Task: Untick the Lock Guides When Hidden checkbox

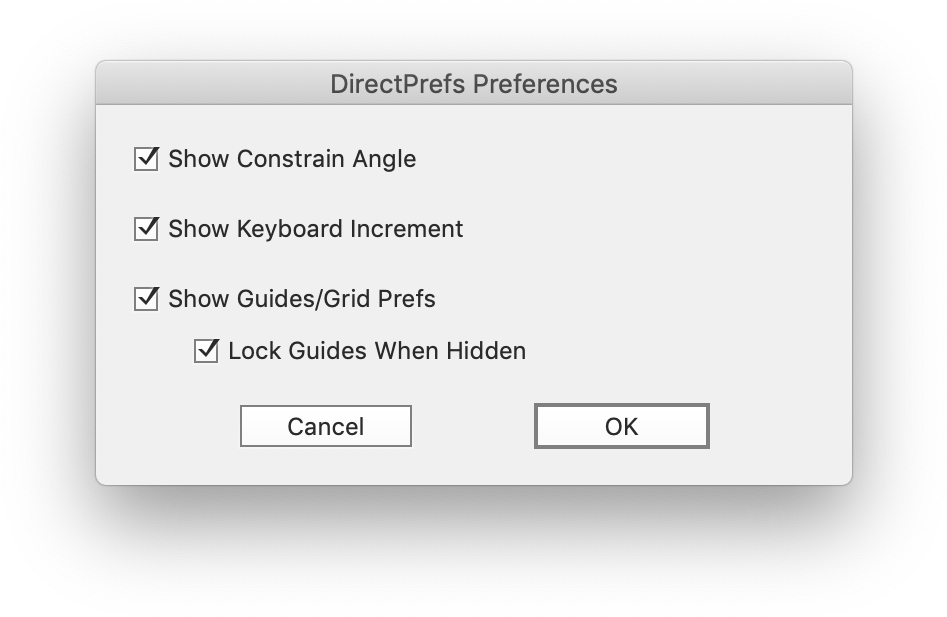Action: [206, 351]
